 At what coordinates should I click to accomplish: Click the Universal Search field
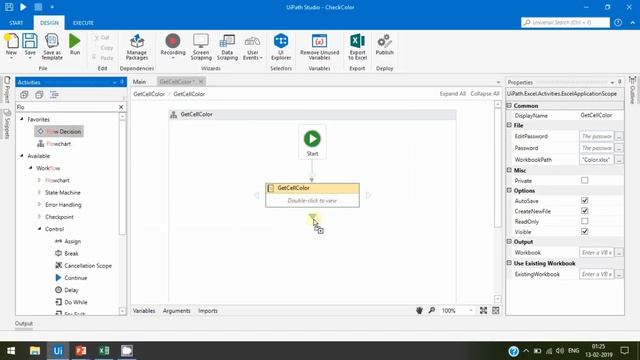[x=565, y=22]
